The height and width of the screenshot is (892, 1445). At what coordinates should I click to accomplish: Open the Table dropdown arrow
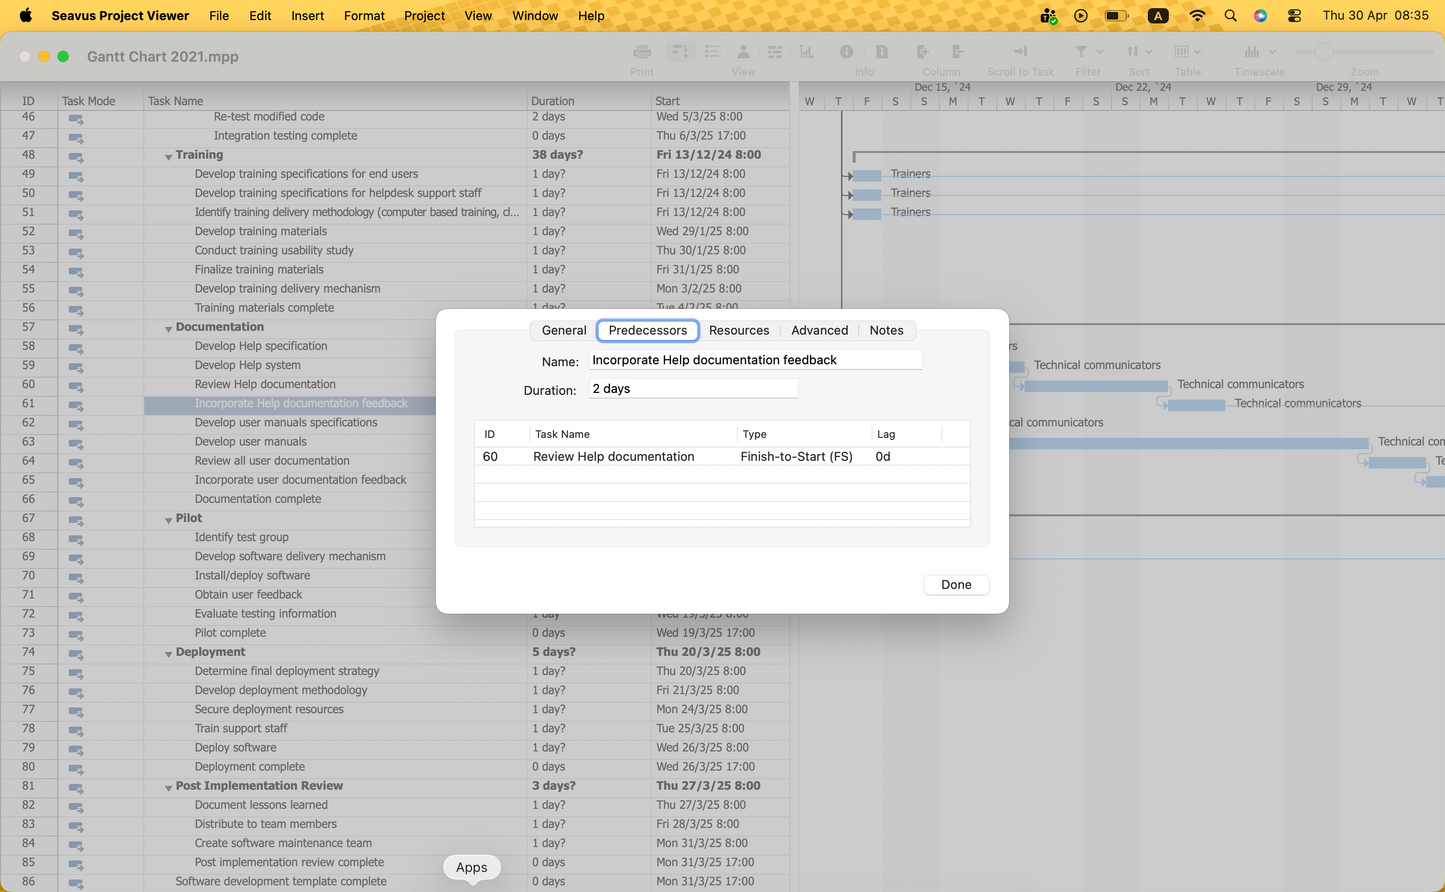(x=1197, y=52)
